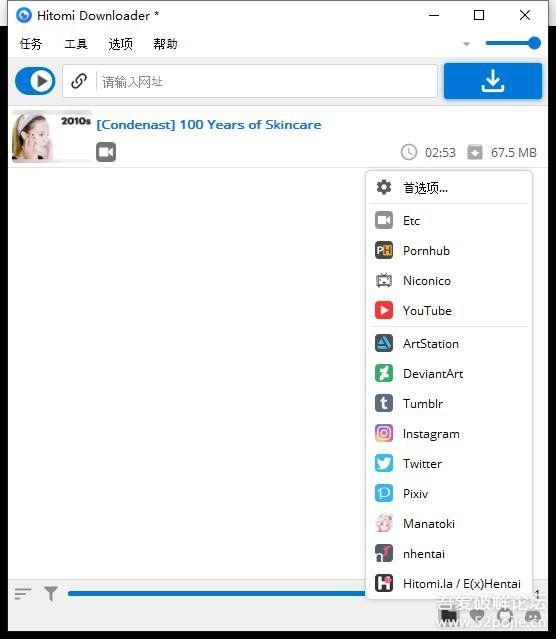The width and height of the screenshot is (556, 639).
Task: Click the Tumblr t icon
Action: pos(384,403)
